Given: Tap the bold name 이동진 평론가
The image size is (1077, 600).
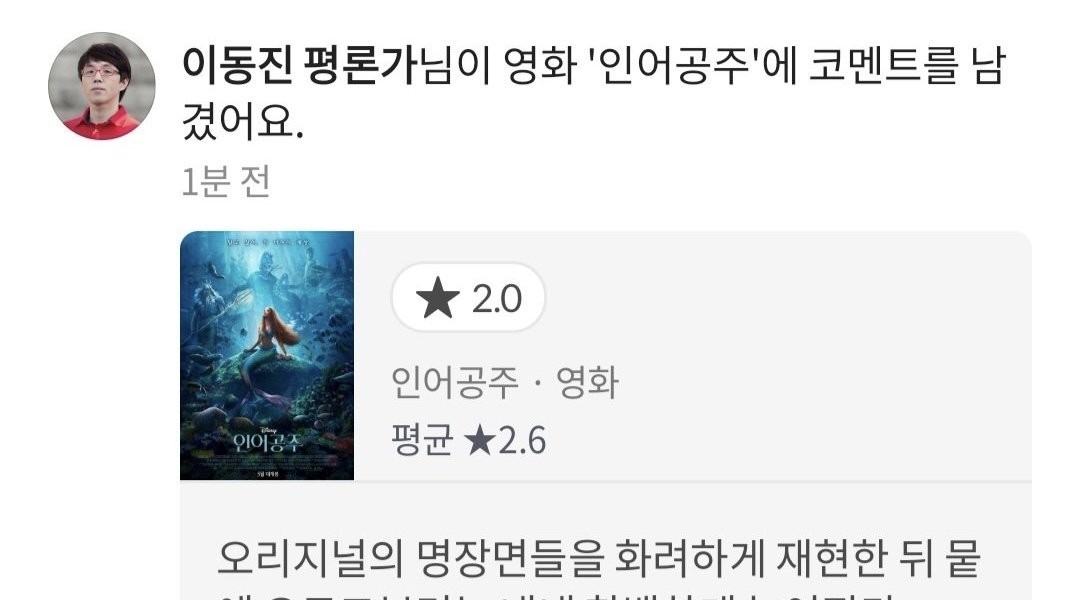Looking at the screenshot, I should click(x=300, y=66).
